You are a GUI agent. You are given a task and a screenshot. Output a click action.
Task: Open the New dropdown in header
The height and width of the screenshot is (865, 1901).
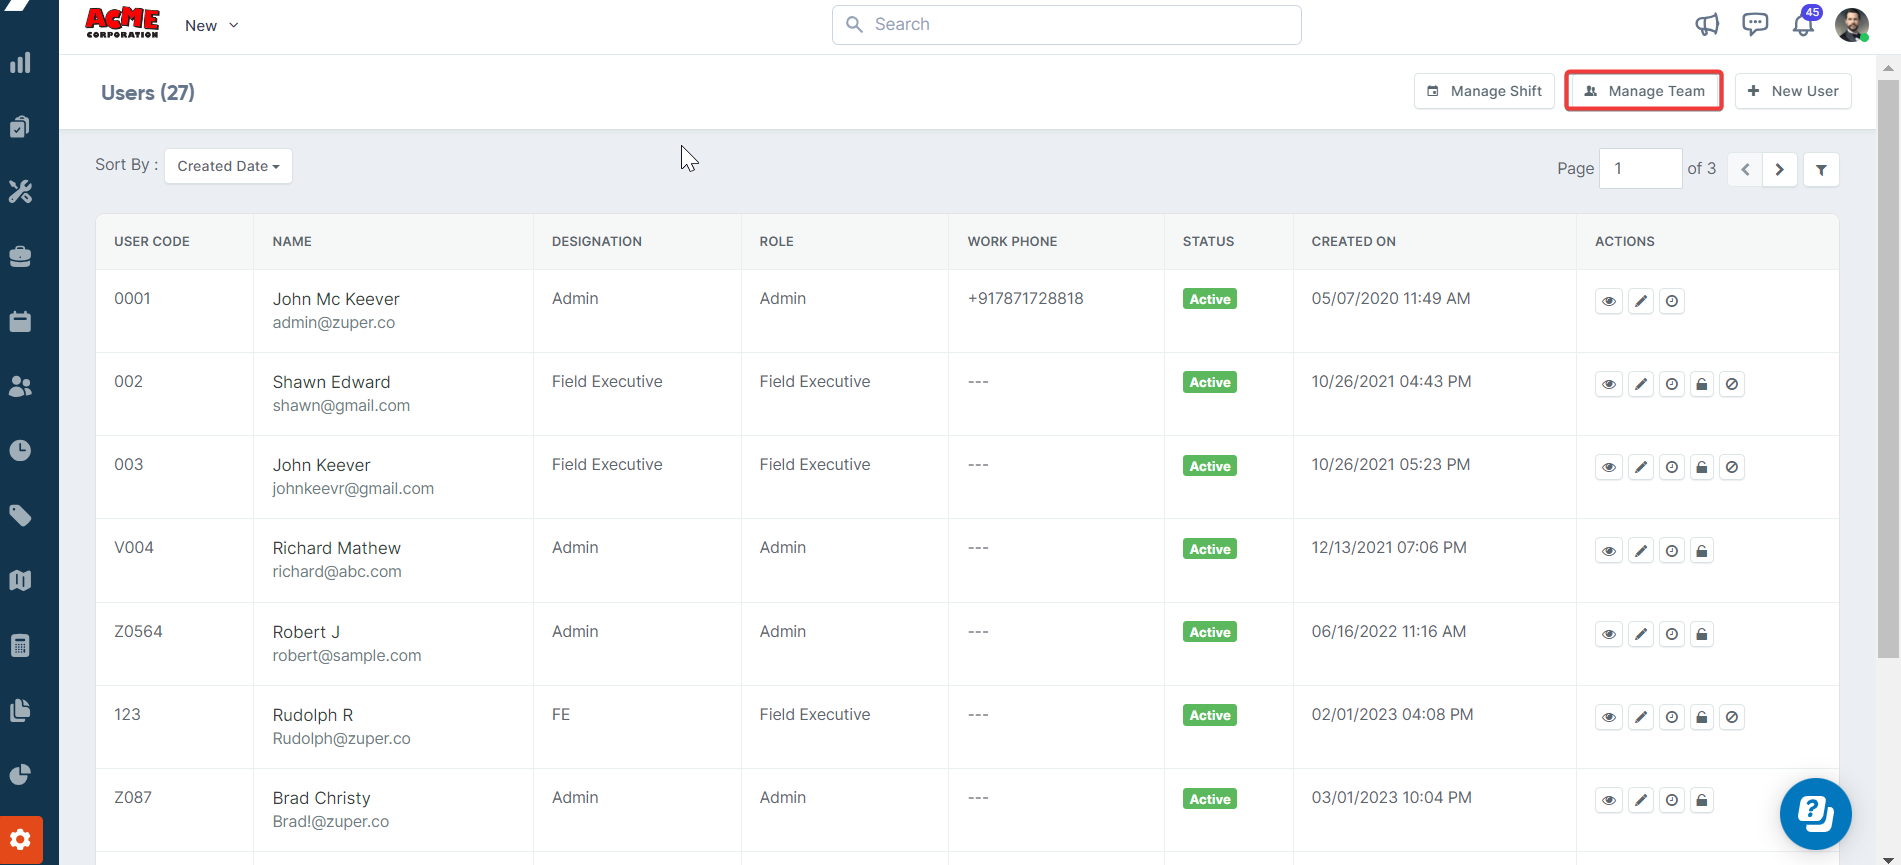[x=211, y=26]
